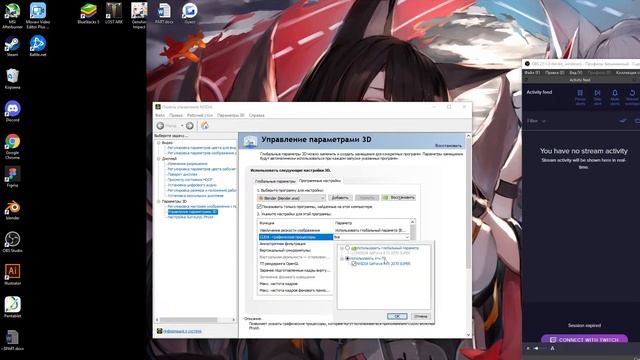Viewport: 640px width, 360px height.
Task: Collapse the Параметры 3D tree section
Action: click(x=159, y=201)
